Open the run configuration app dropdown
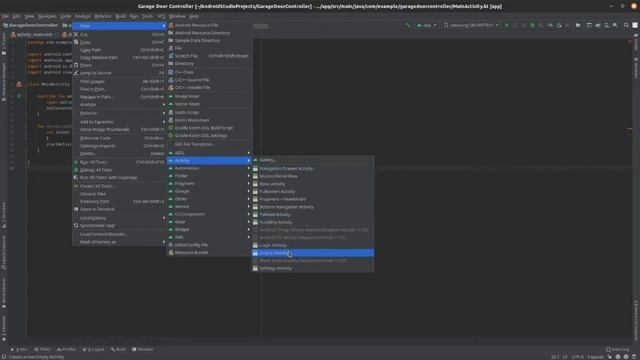 click(x=427, y=25)
